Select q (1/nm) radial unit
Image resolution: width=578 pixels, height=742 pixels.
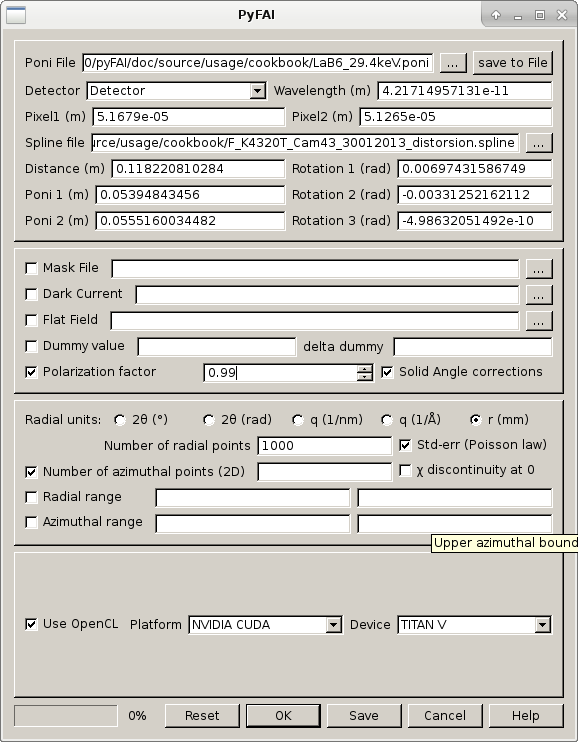tap(298, 420)
